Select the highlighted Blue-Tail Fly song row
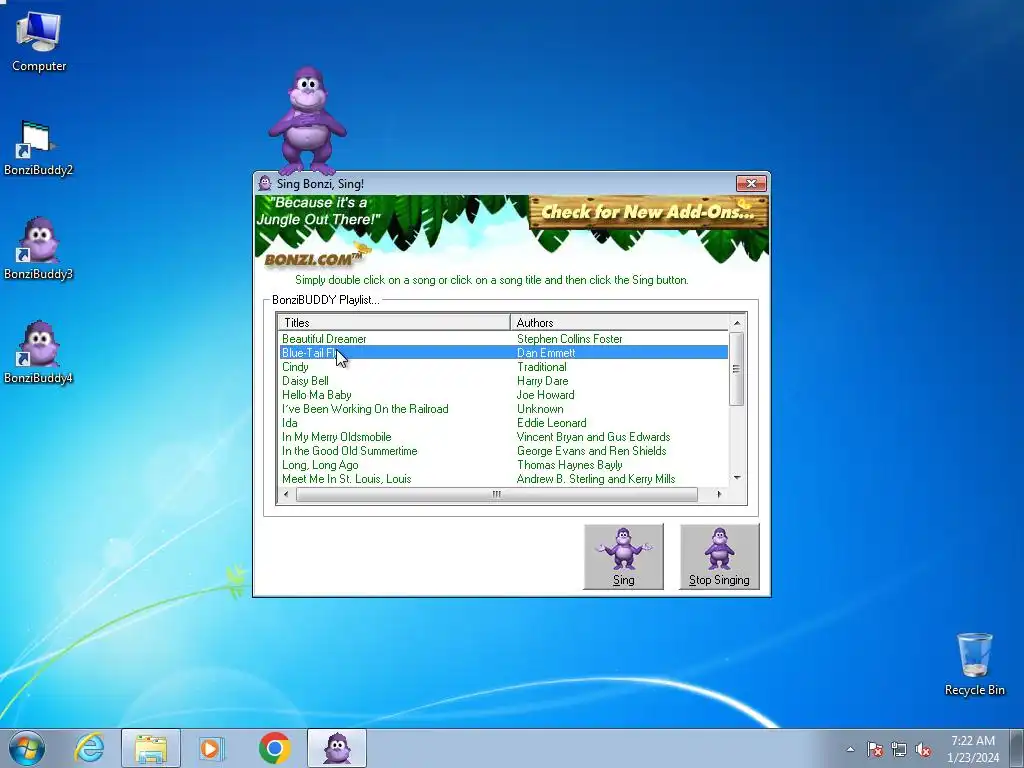The image size is (1024, 768). click(x=504, y=353)
